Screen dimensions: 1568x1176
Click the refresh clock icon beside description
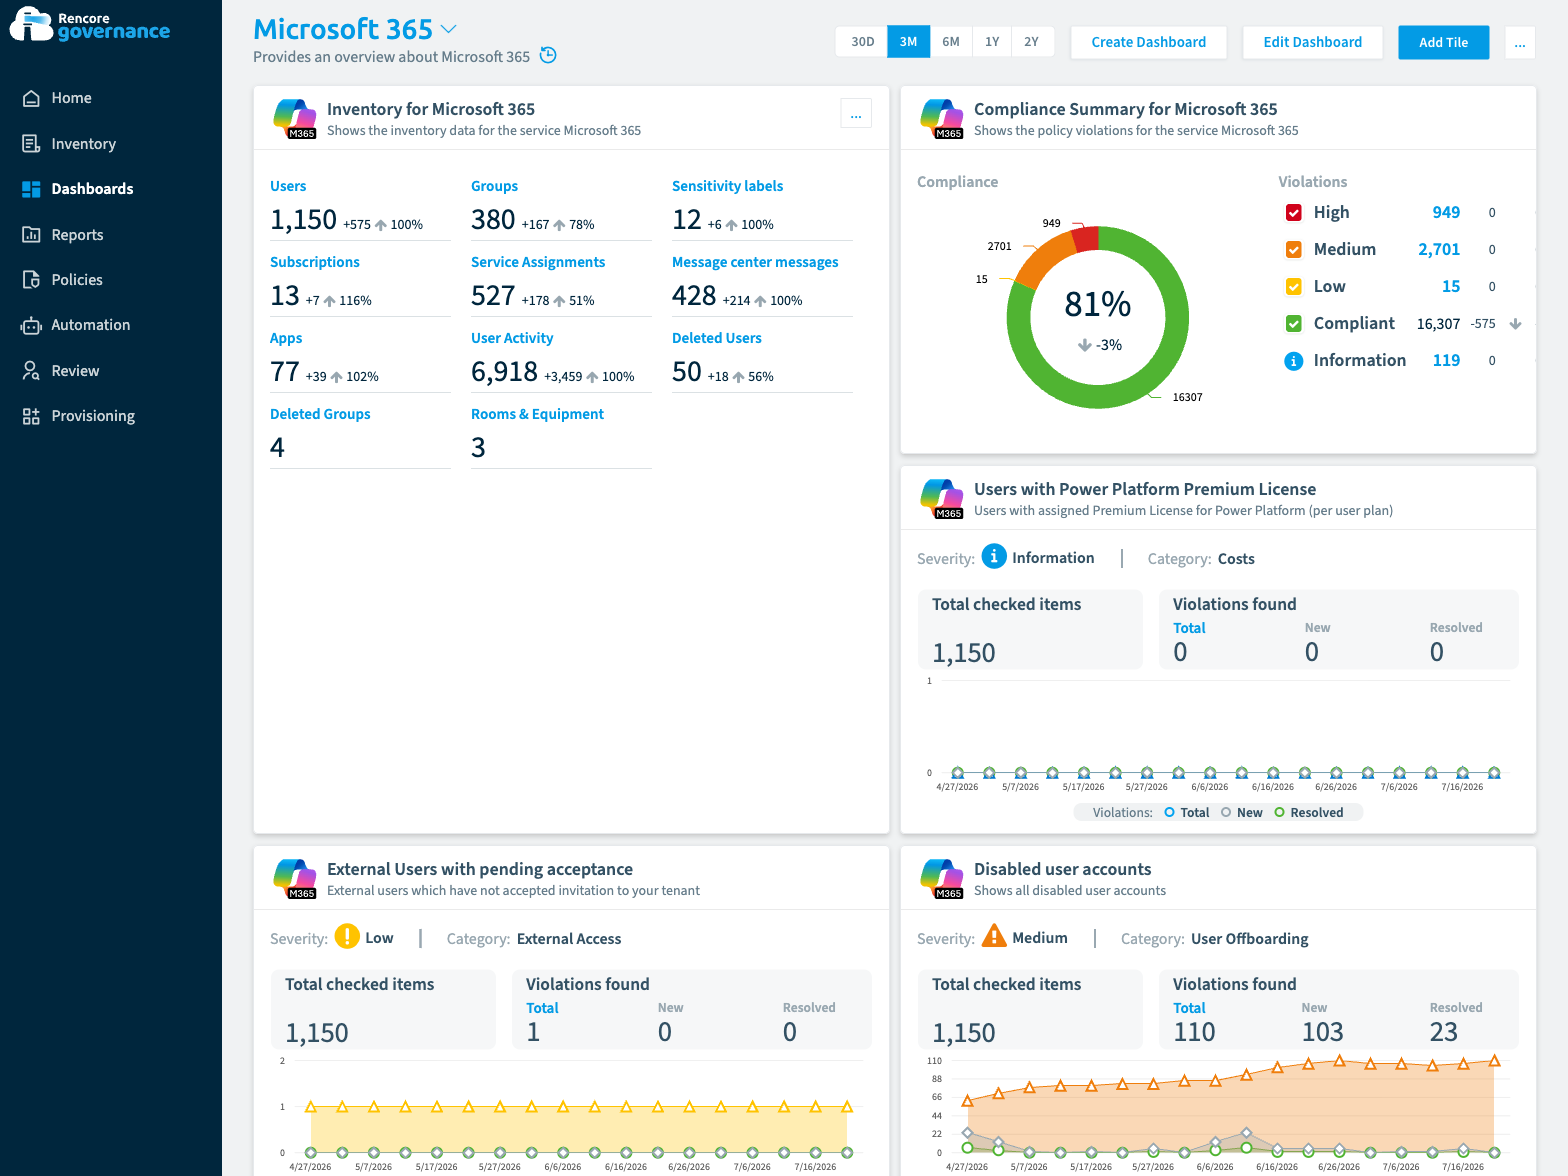pyautogui.click(x=548, y=55)
